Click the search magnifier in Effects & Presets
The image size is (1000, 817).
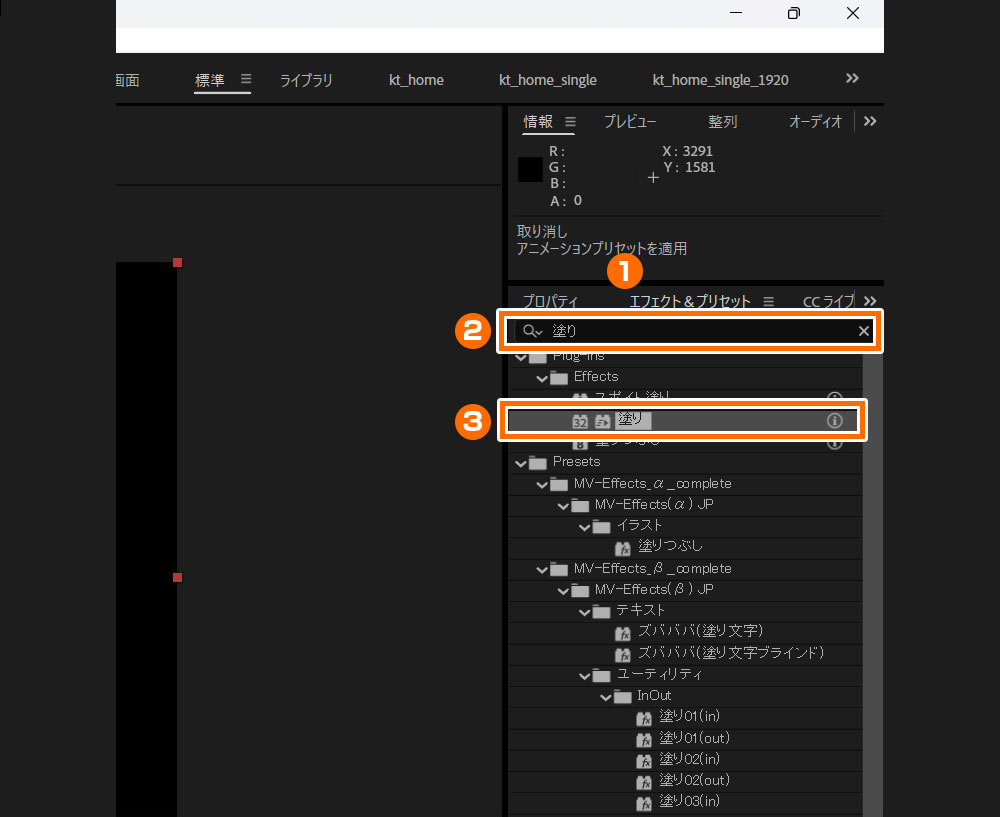coord(531,330)
